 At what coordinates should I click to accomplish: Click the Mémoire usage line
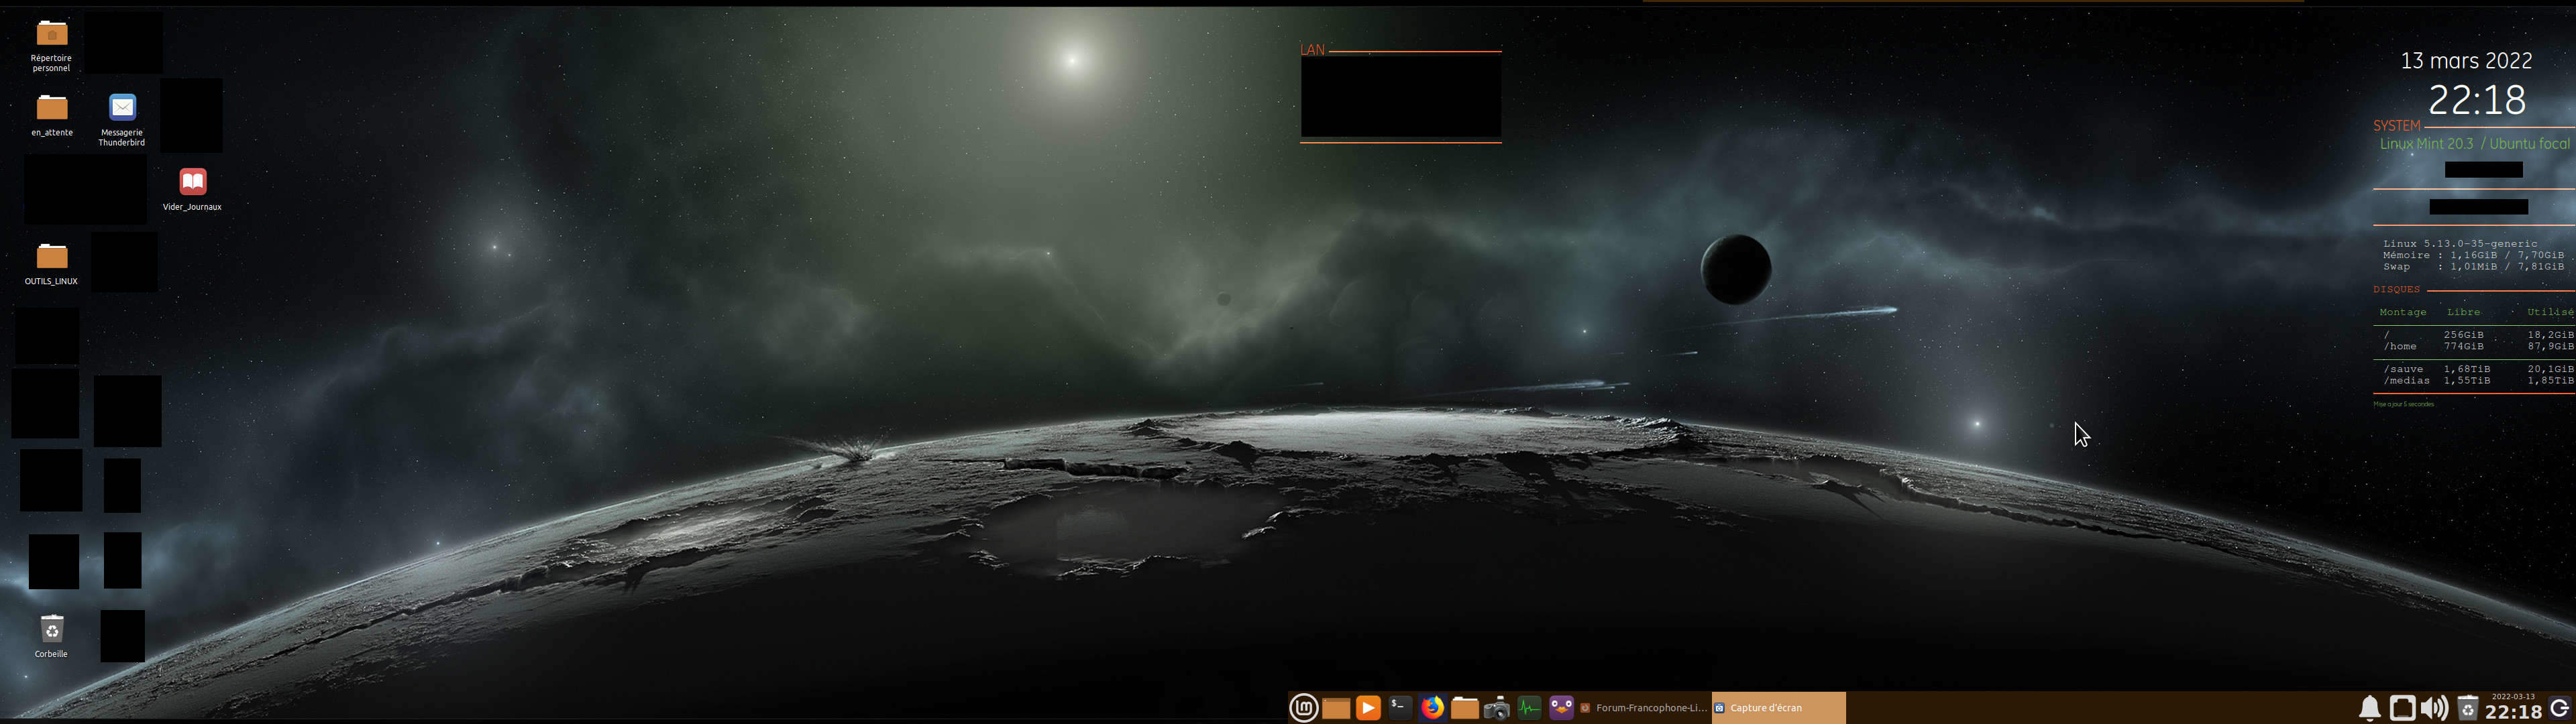pos(2473,255)
